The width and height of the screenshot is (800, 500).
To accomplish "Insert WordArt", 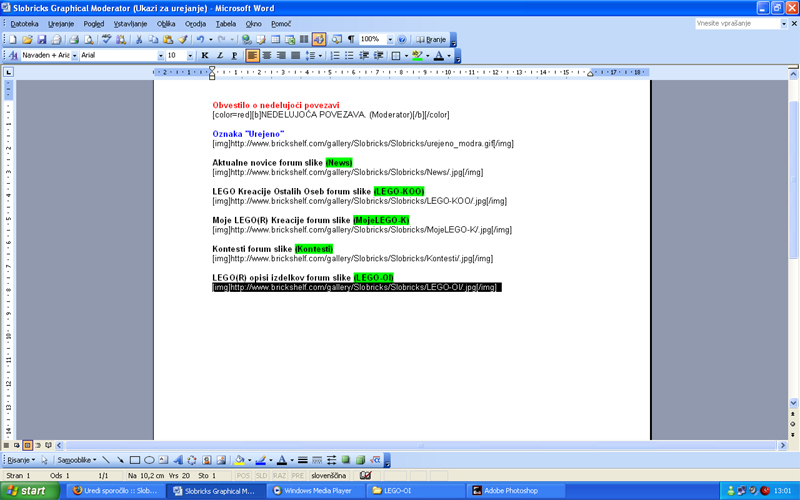I will (x=178, y=460).
